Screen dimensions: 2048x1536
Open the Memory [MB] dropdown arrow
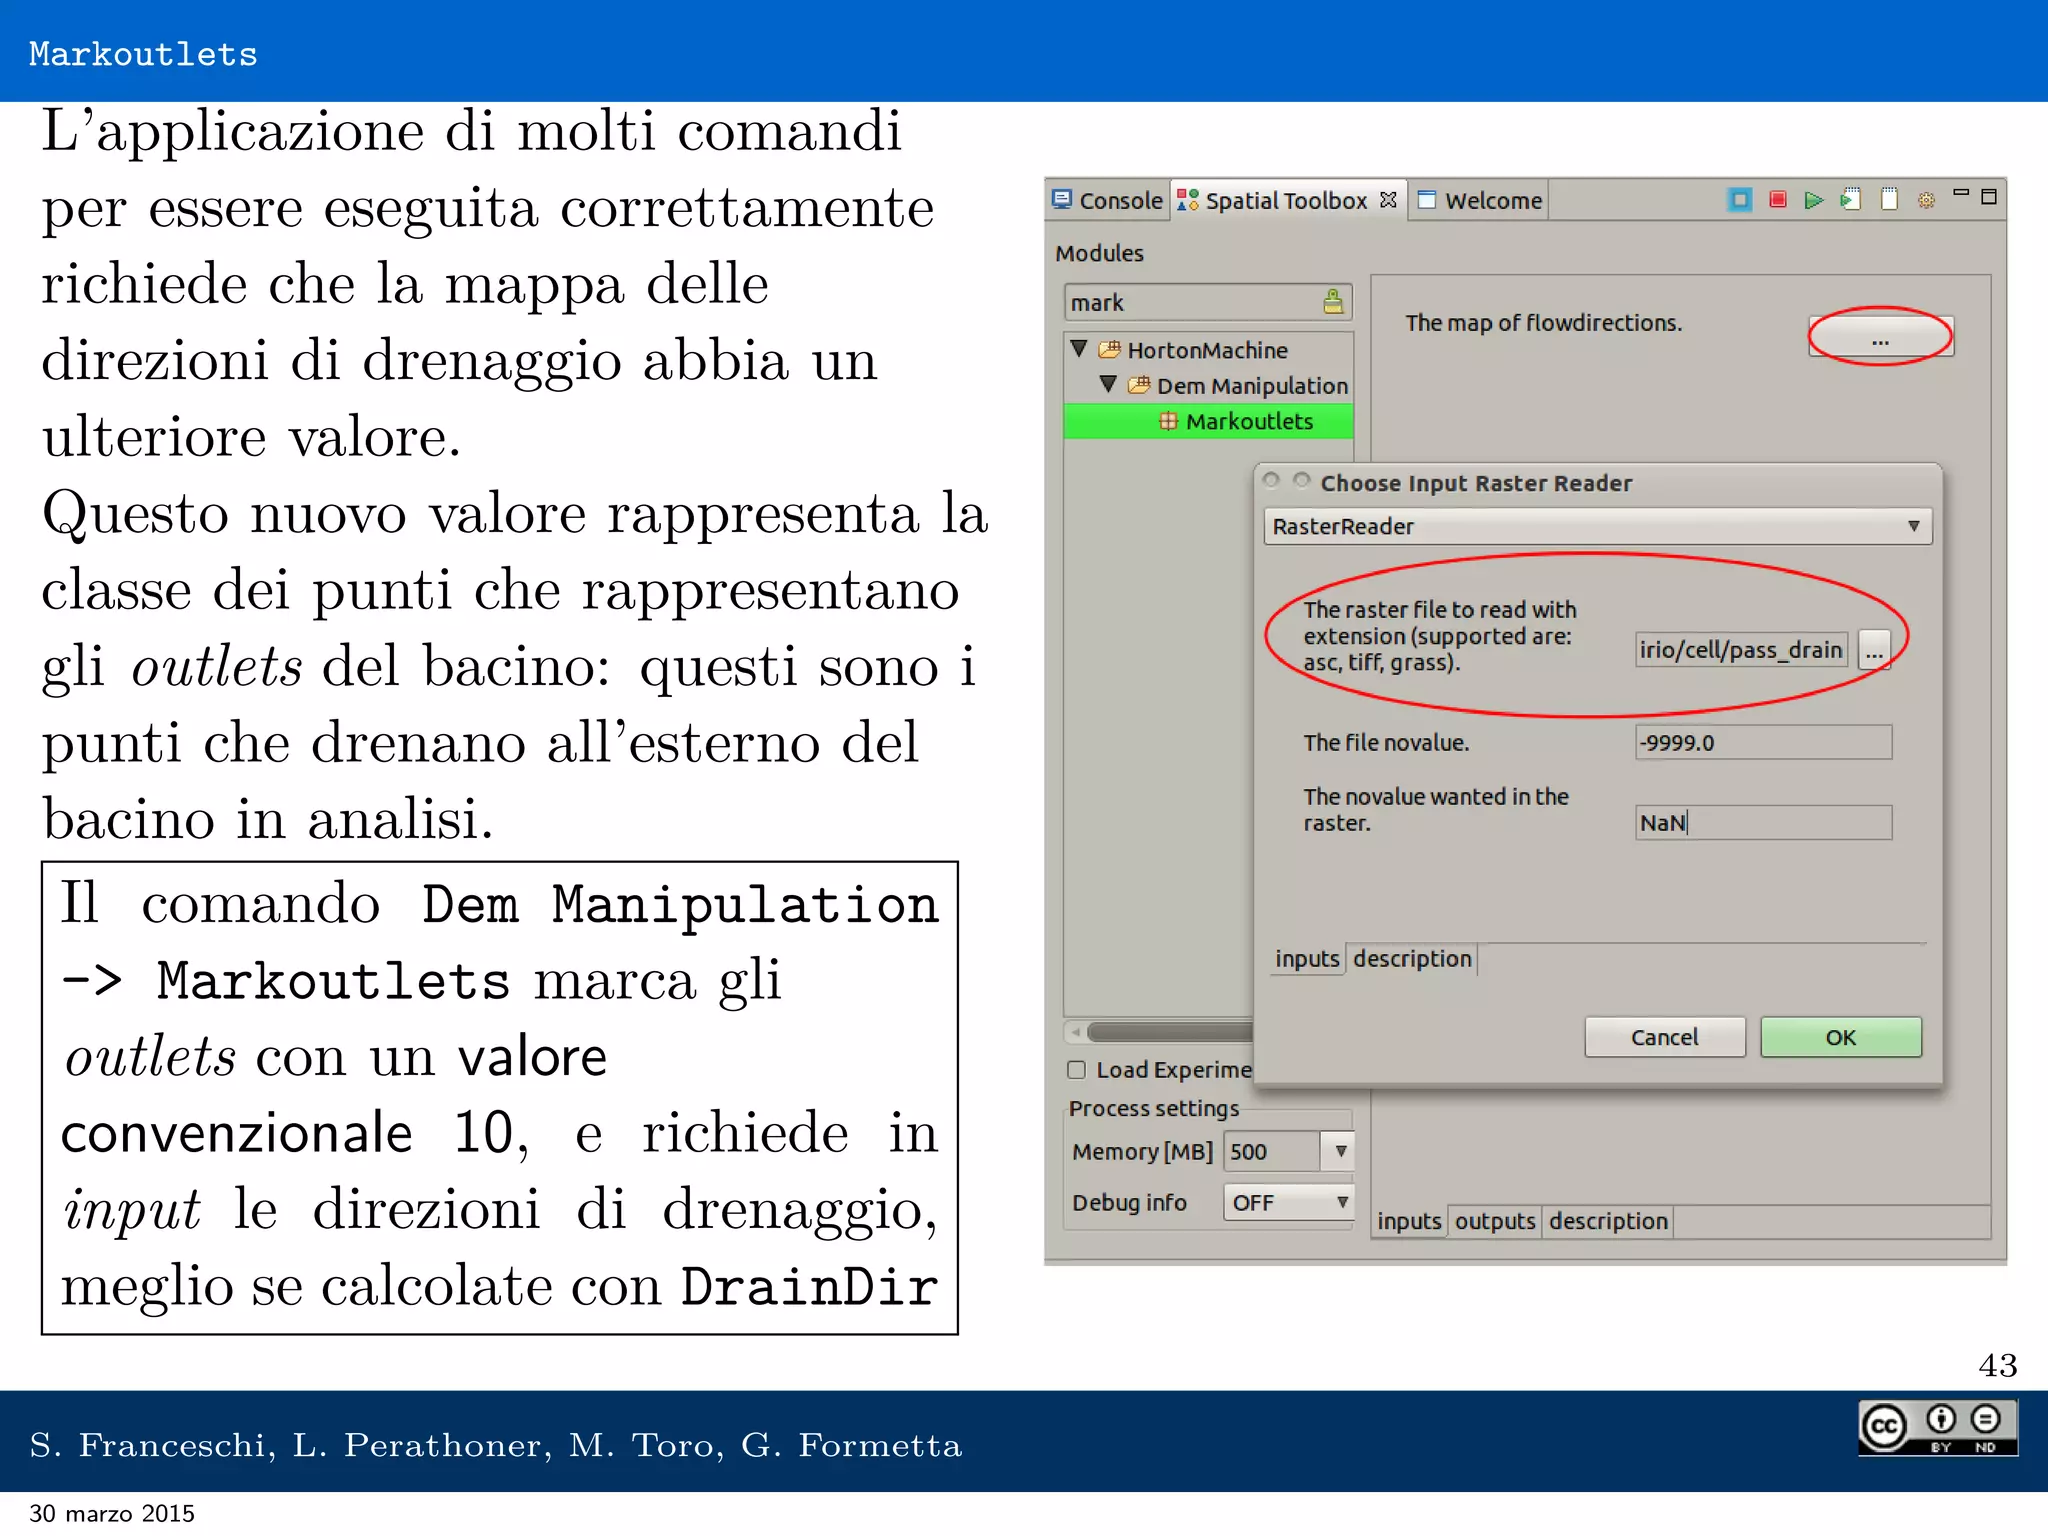[1339, 1151]
